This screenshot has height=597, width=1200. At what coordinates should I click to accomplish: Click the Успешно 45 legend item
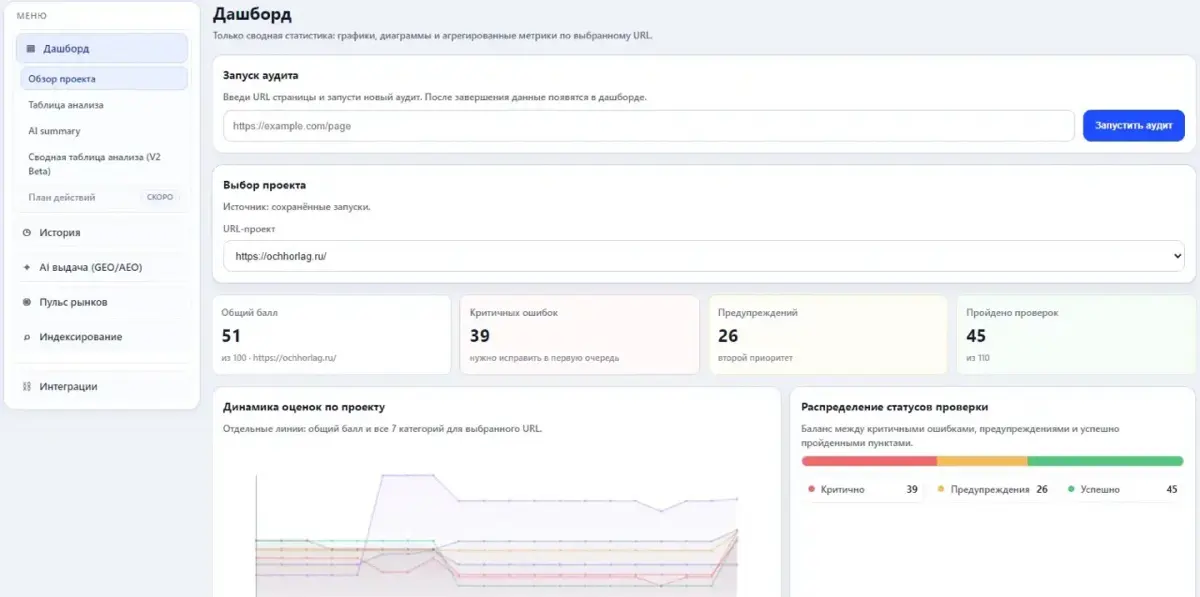pos(1123,490)
